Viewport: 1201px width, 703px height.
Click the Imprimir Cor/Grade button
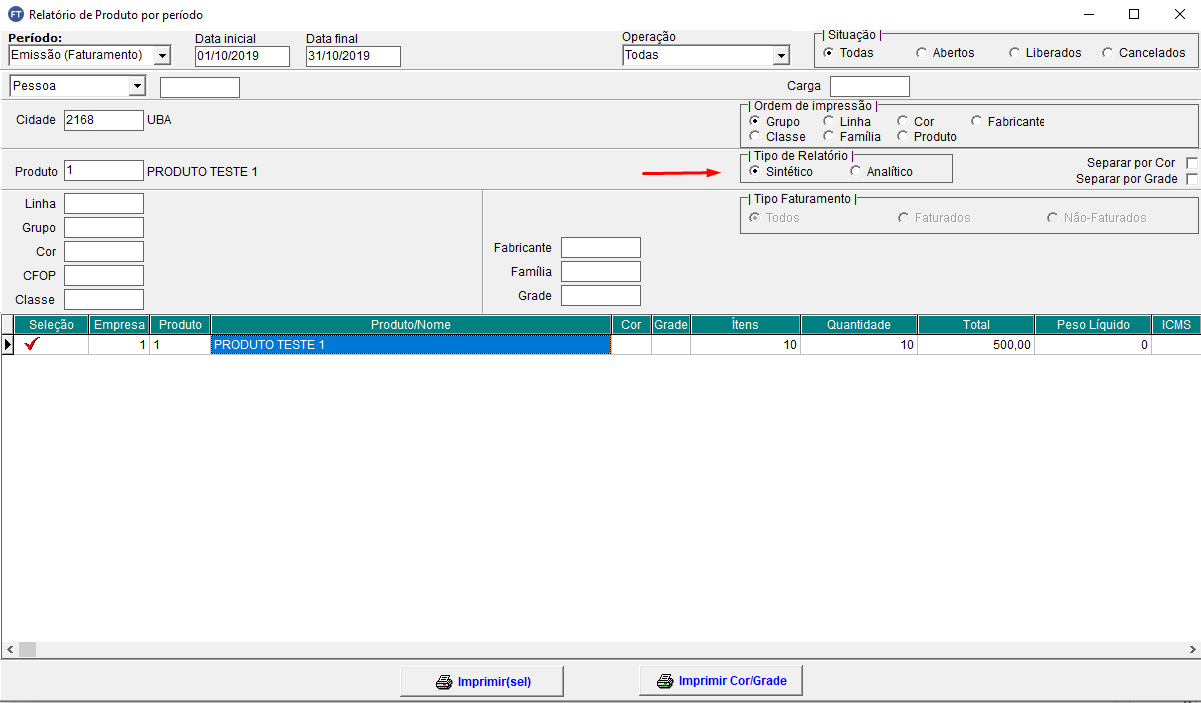pos(720,681)
